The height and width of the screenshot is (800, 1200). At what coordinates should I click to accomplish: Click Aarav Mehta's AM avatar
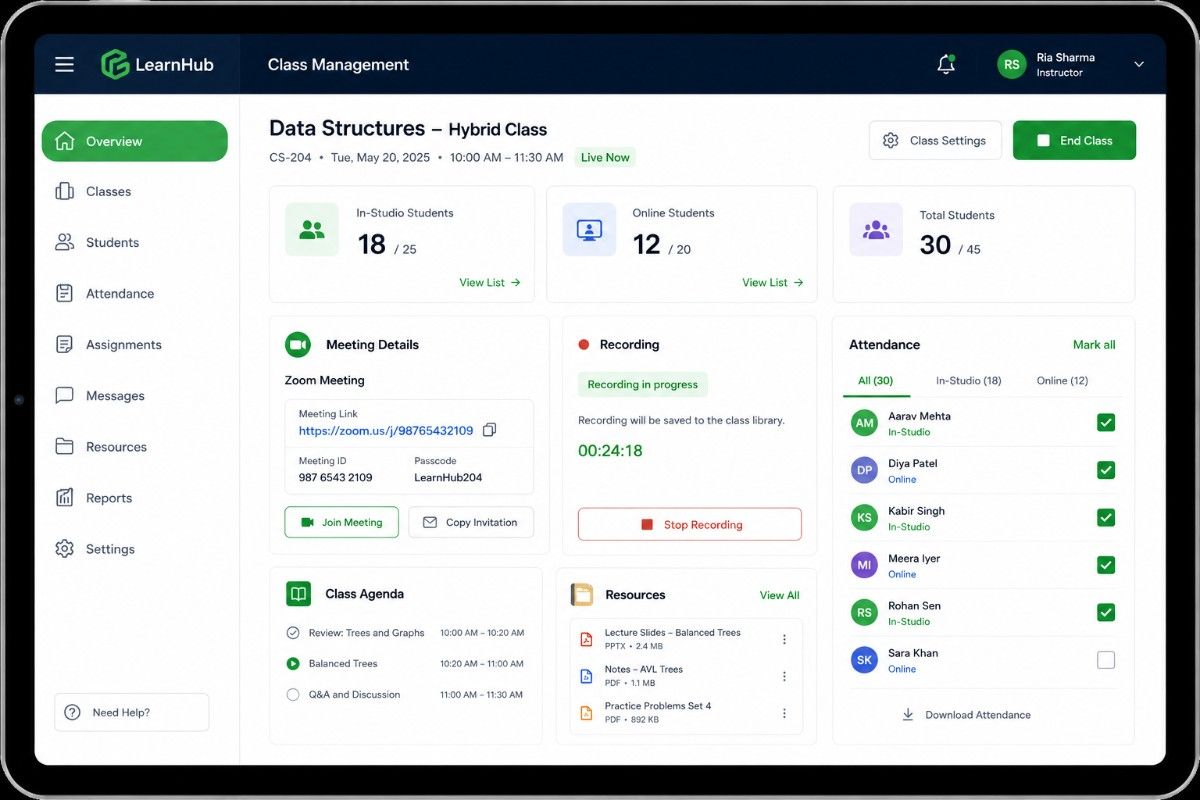(864, 423)
